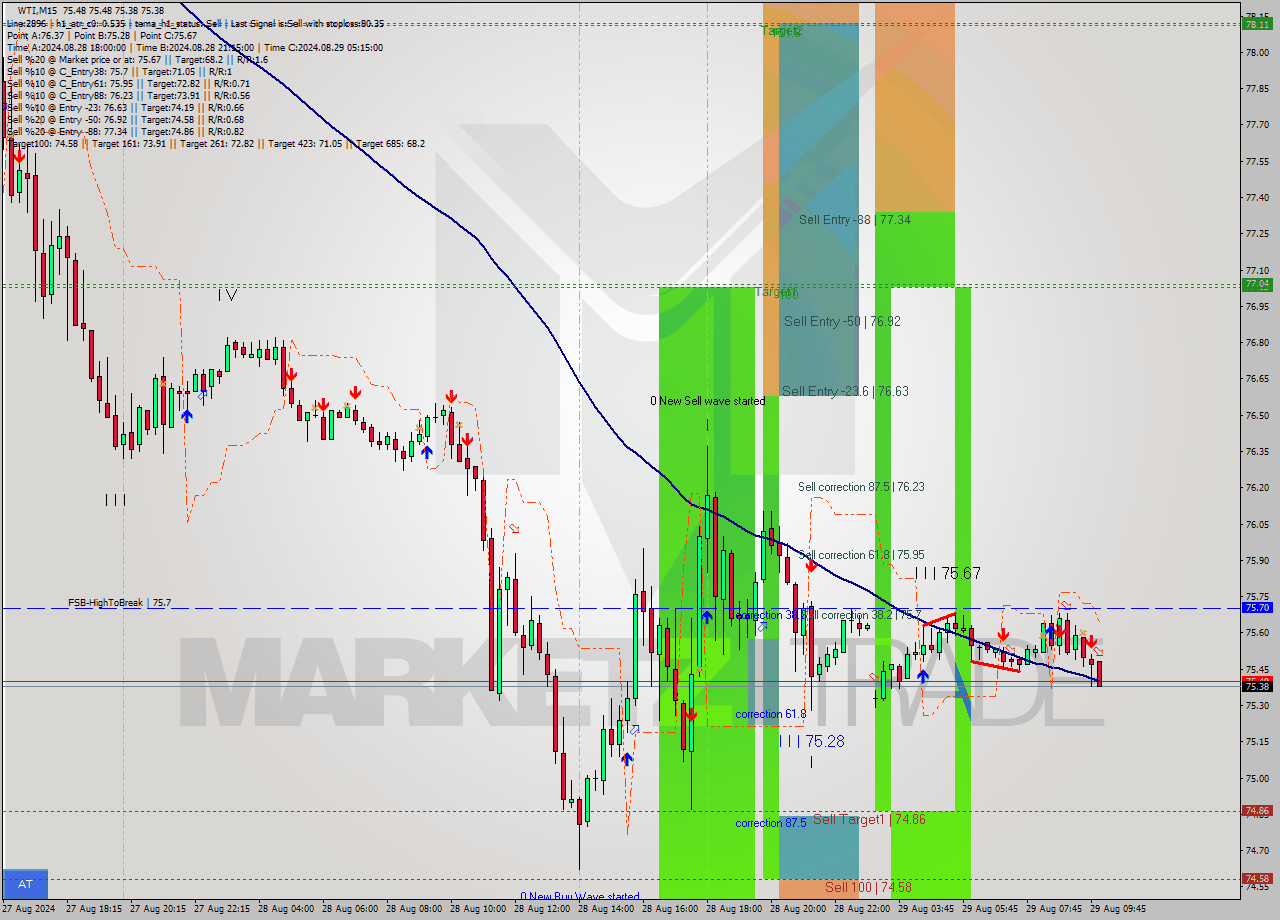The image size is (1280, 920).
Task: Select the blue 75.70 price label
Action: [x=1256, y=608]
